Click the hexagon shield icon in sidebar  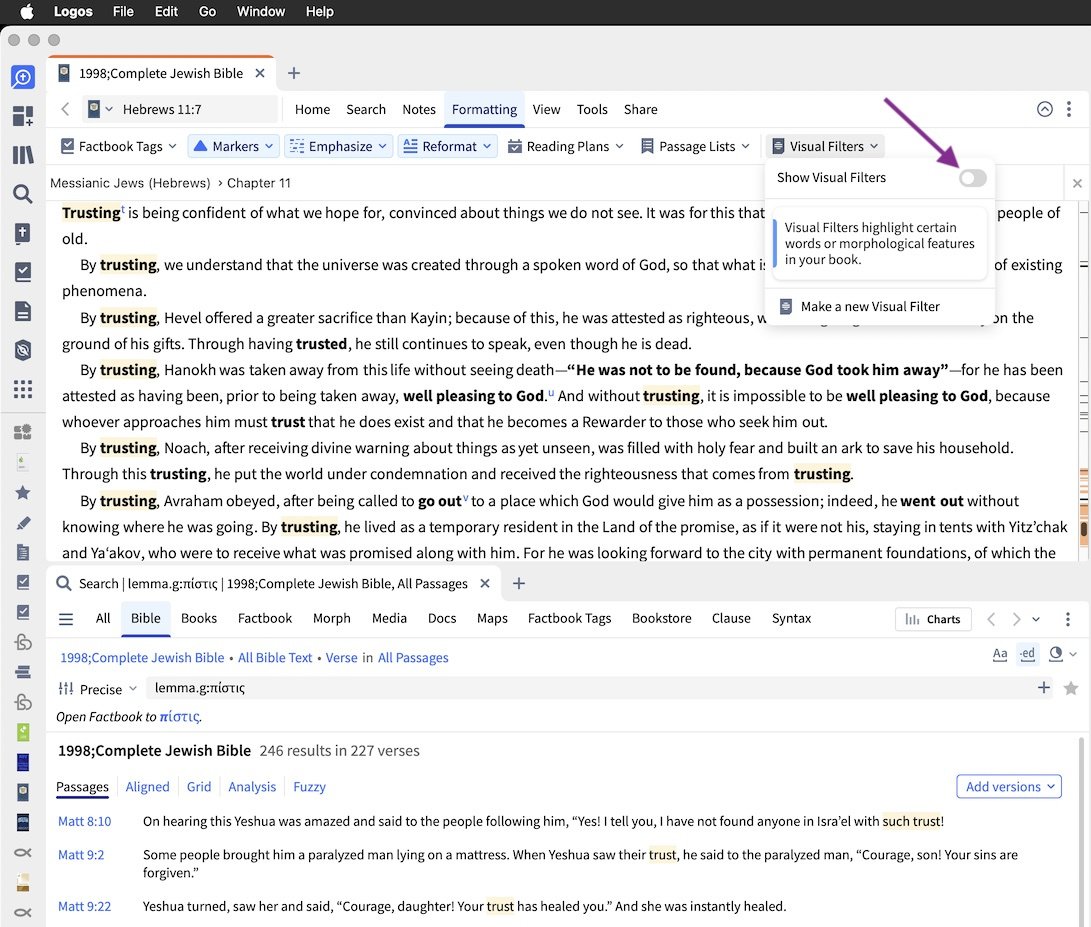(22, 350)
